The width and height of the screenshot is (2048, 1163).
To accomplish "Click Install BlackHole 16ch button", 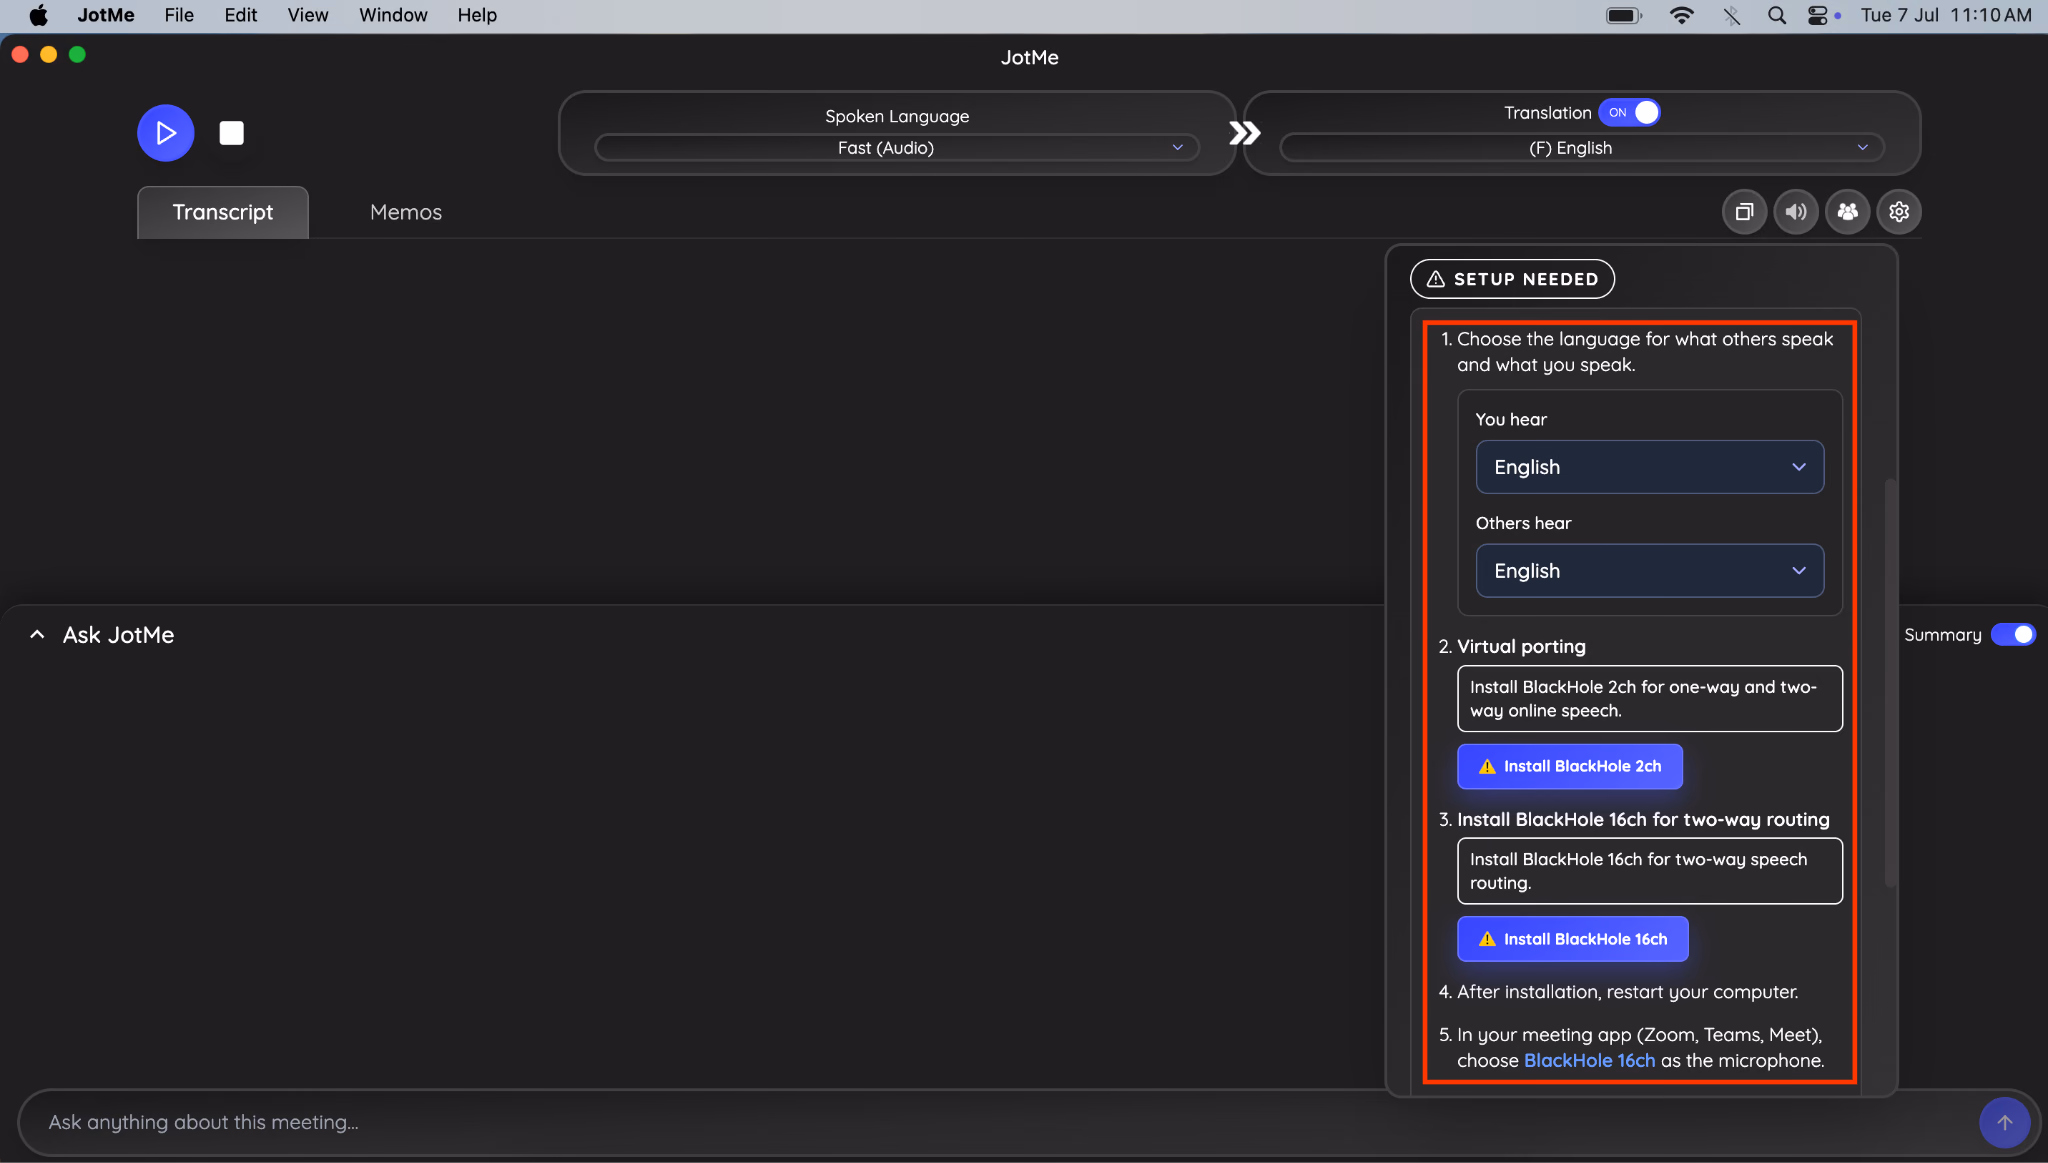I will (x=1572, y=939).
